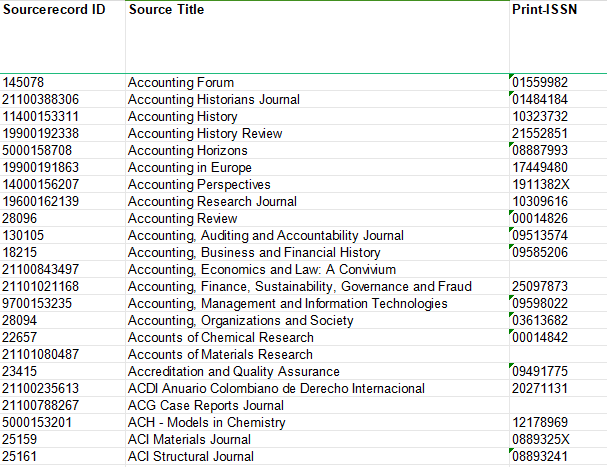Select the ISSN cell 08893241
The height and width of the screenshot is (467, 607).
(x=540, y=456)
